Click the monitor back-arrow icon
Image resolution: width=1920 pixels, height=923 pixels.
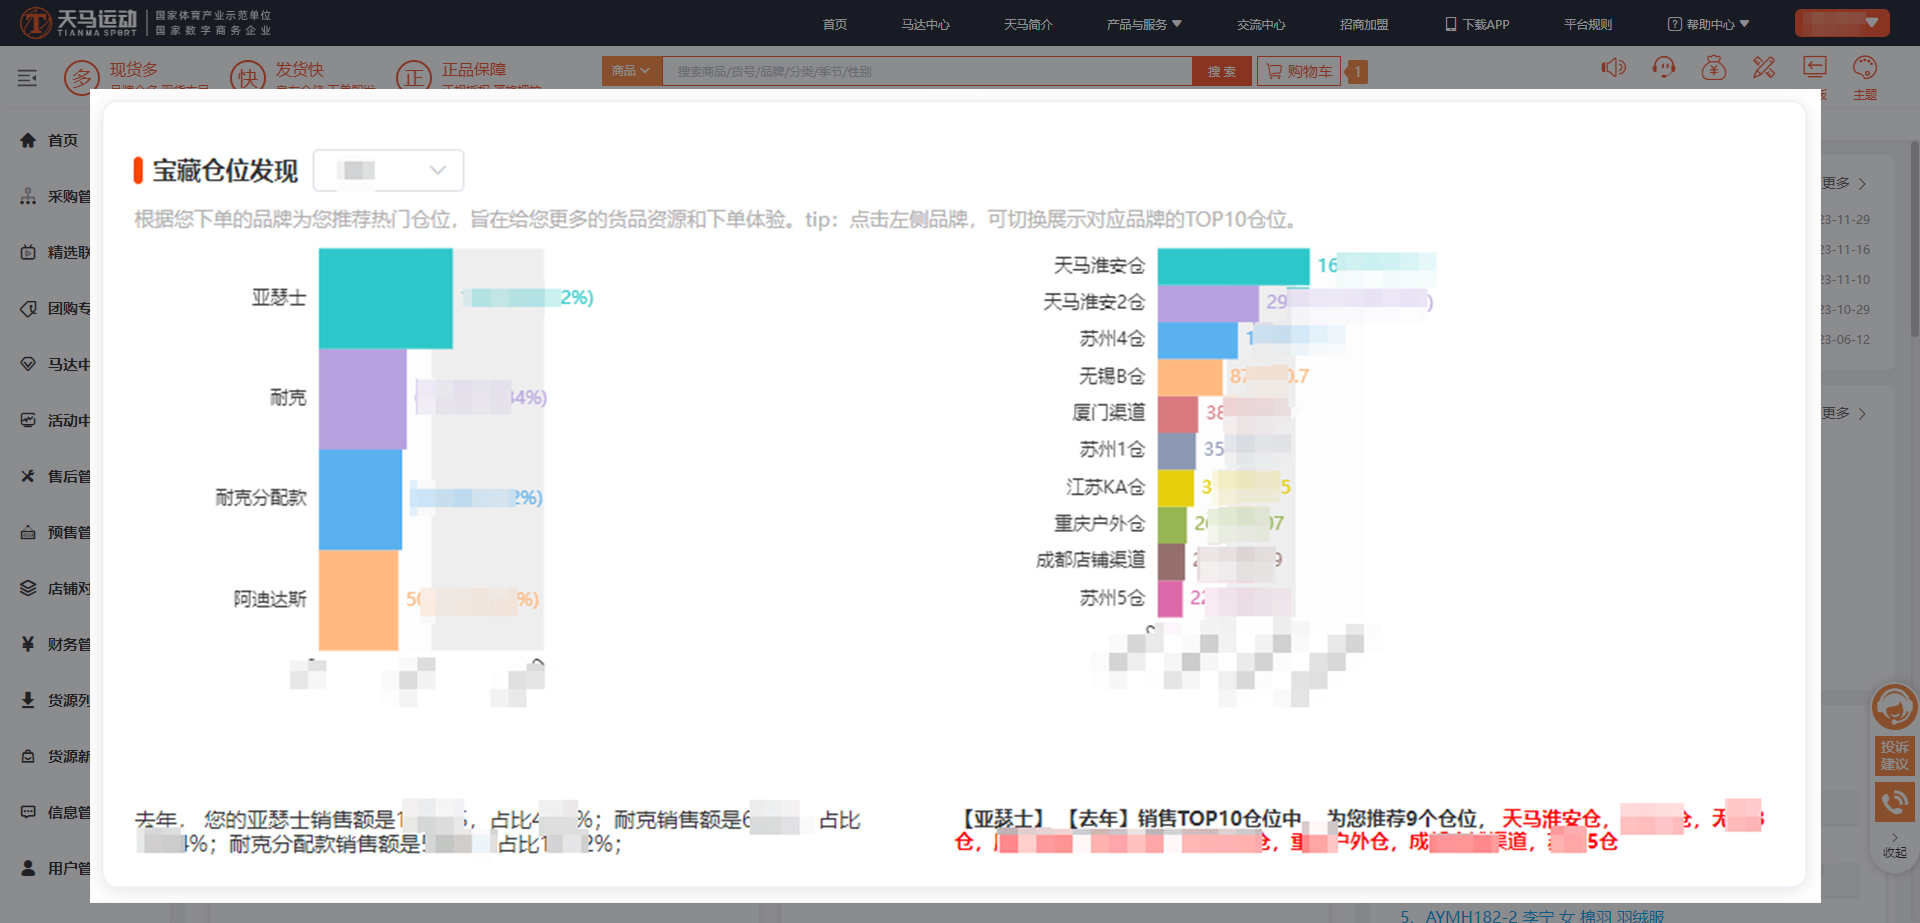click(x=1814, y=68)
